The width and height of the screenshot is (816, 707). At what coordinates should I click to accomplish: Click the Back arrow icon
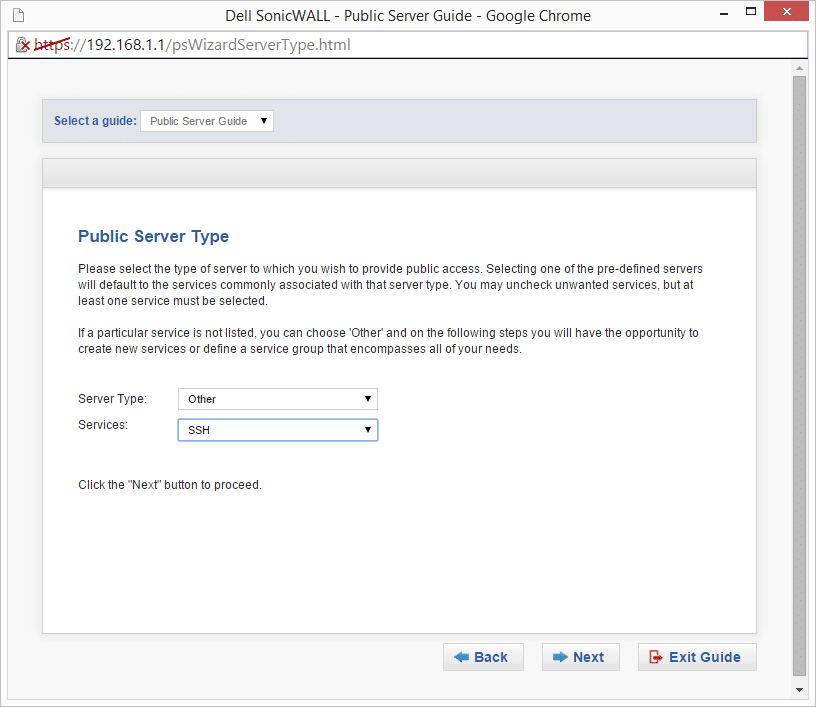(461, 657)
